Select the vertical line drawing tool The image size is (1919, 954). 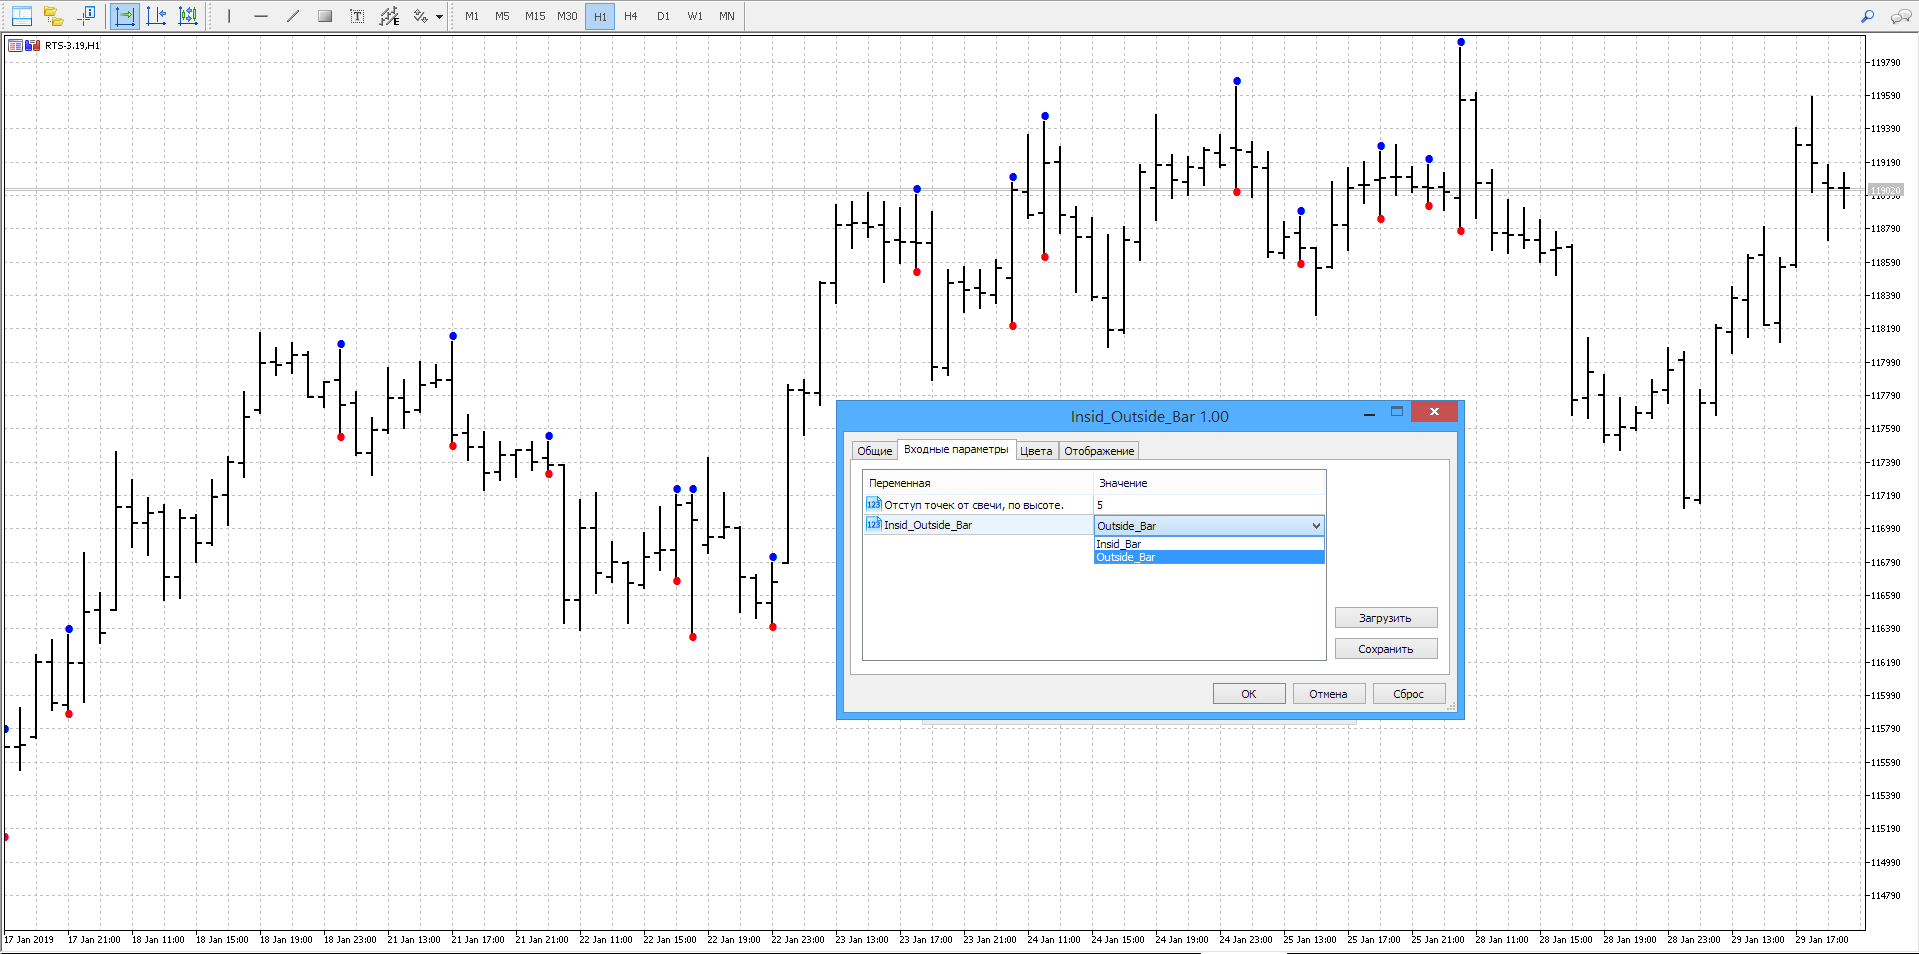tap(229, 16)
